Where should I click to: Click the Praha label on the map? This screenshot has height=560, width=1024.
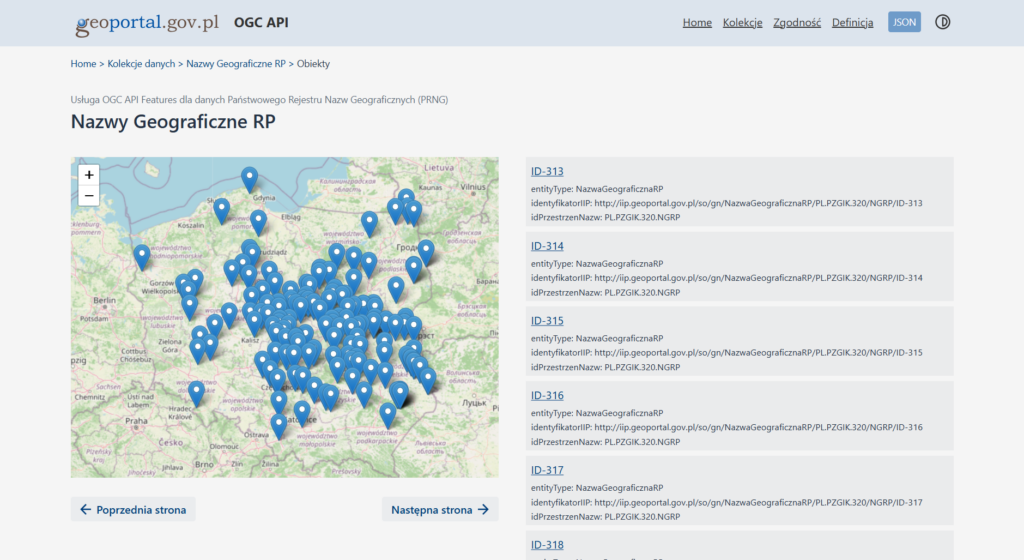(136, 421)
